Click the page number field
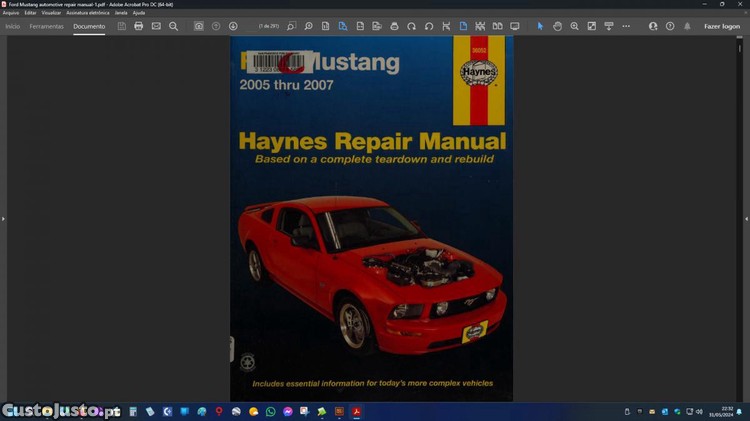 (x=268, y=26)
